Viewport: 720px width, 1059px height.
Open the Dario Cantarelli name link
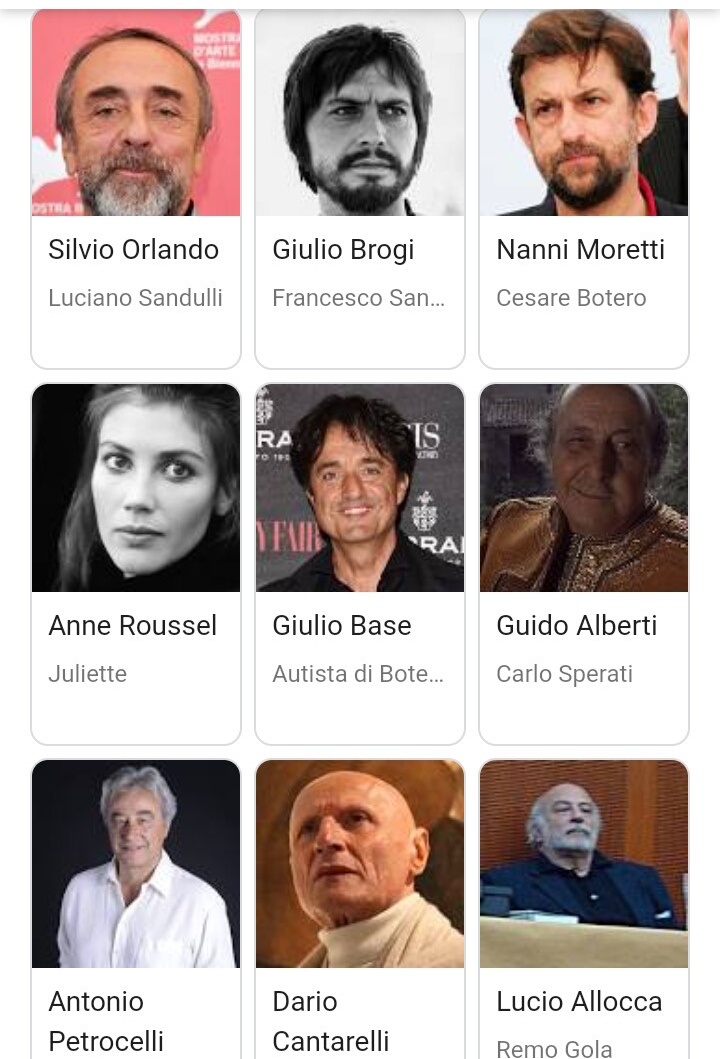(330, 1021)
